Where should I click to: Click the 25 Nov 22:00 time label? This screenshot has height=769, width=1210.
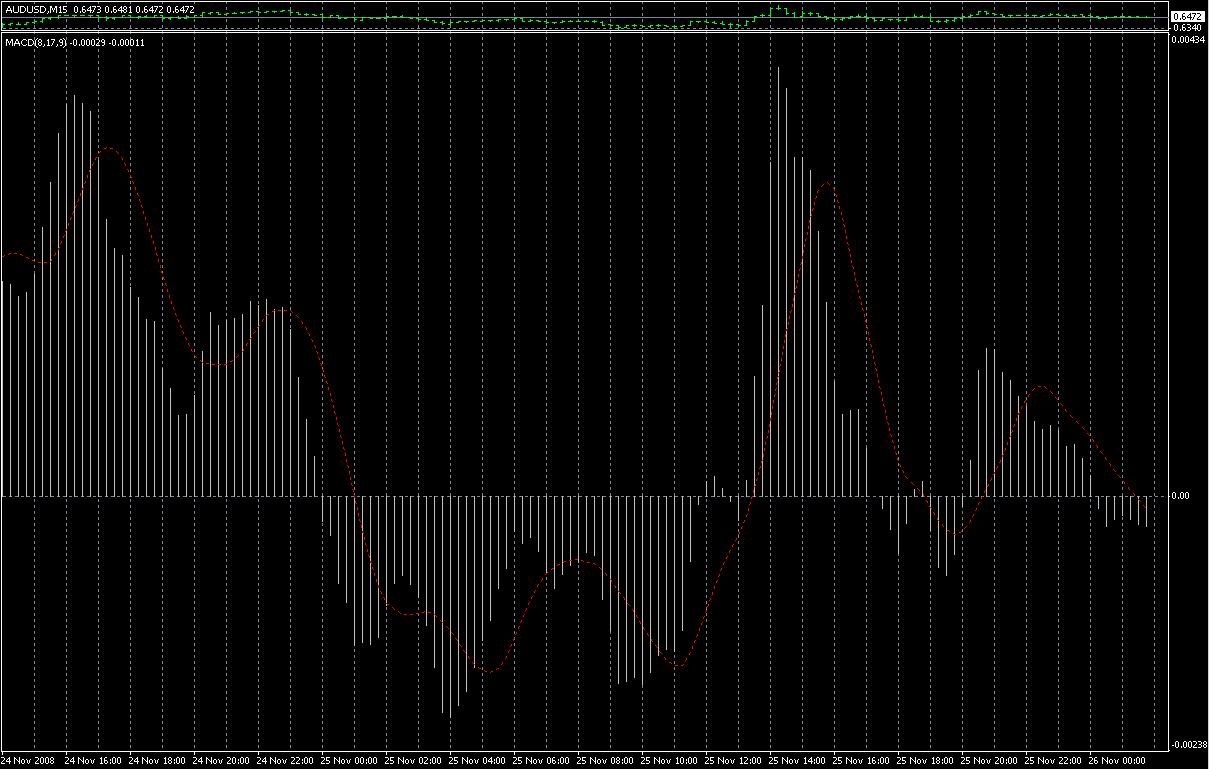(x=1053, y=760)
